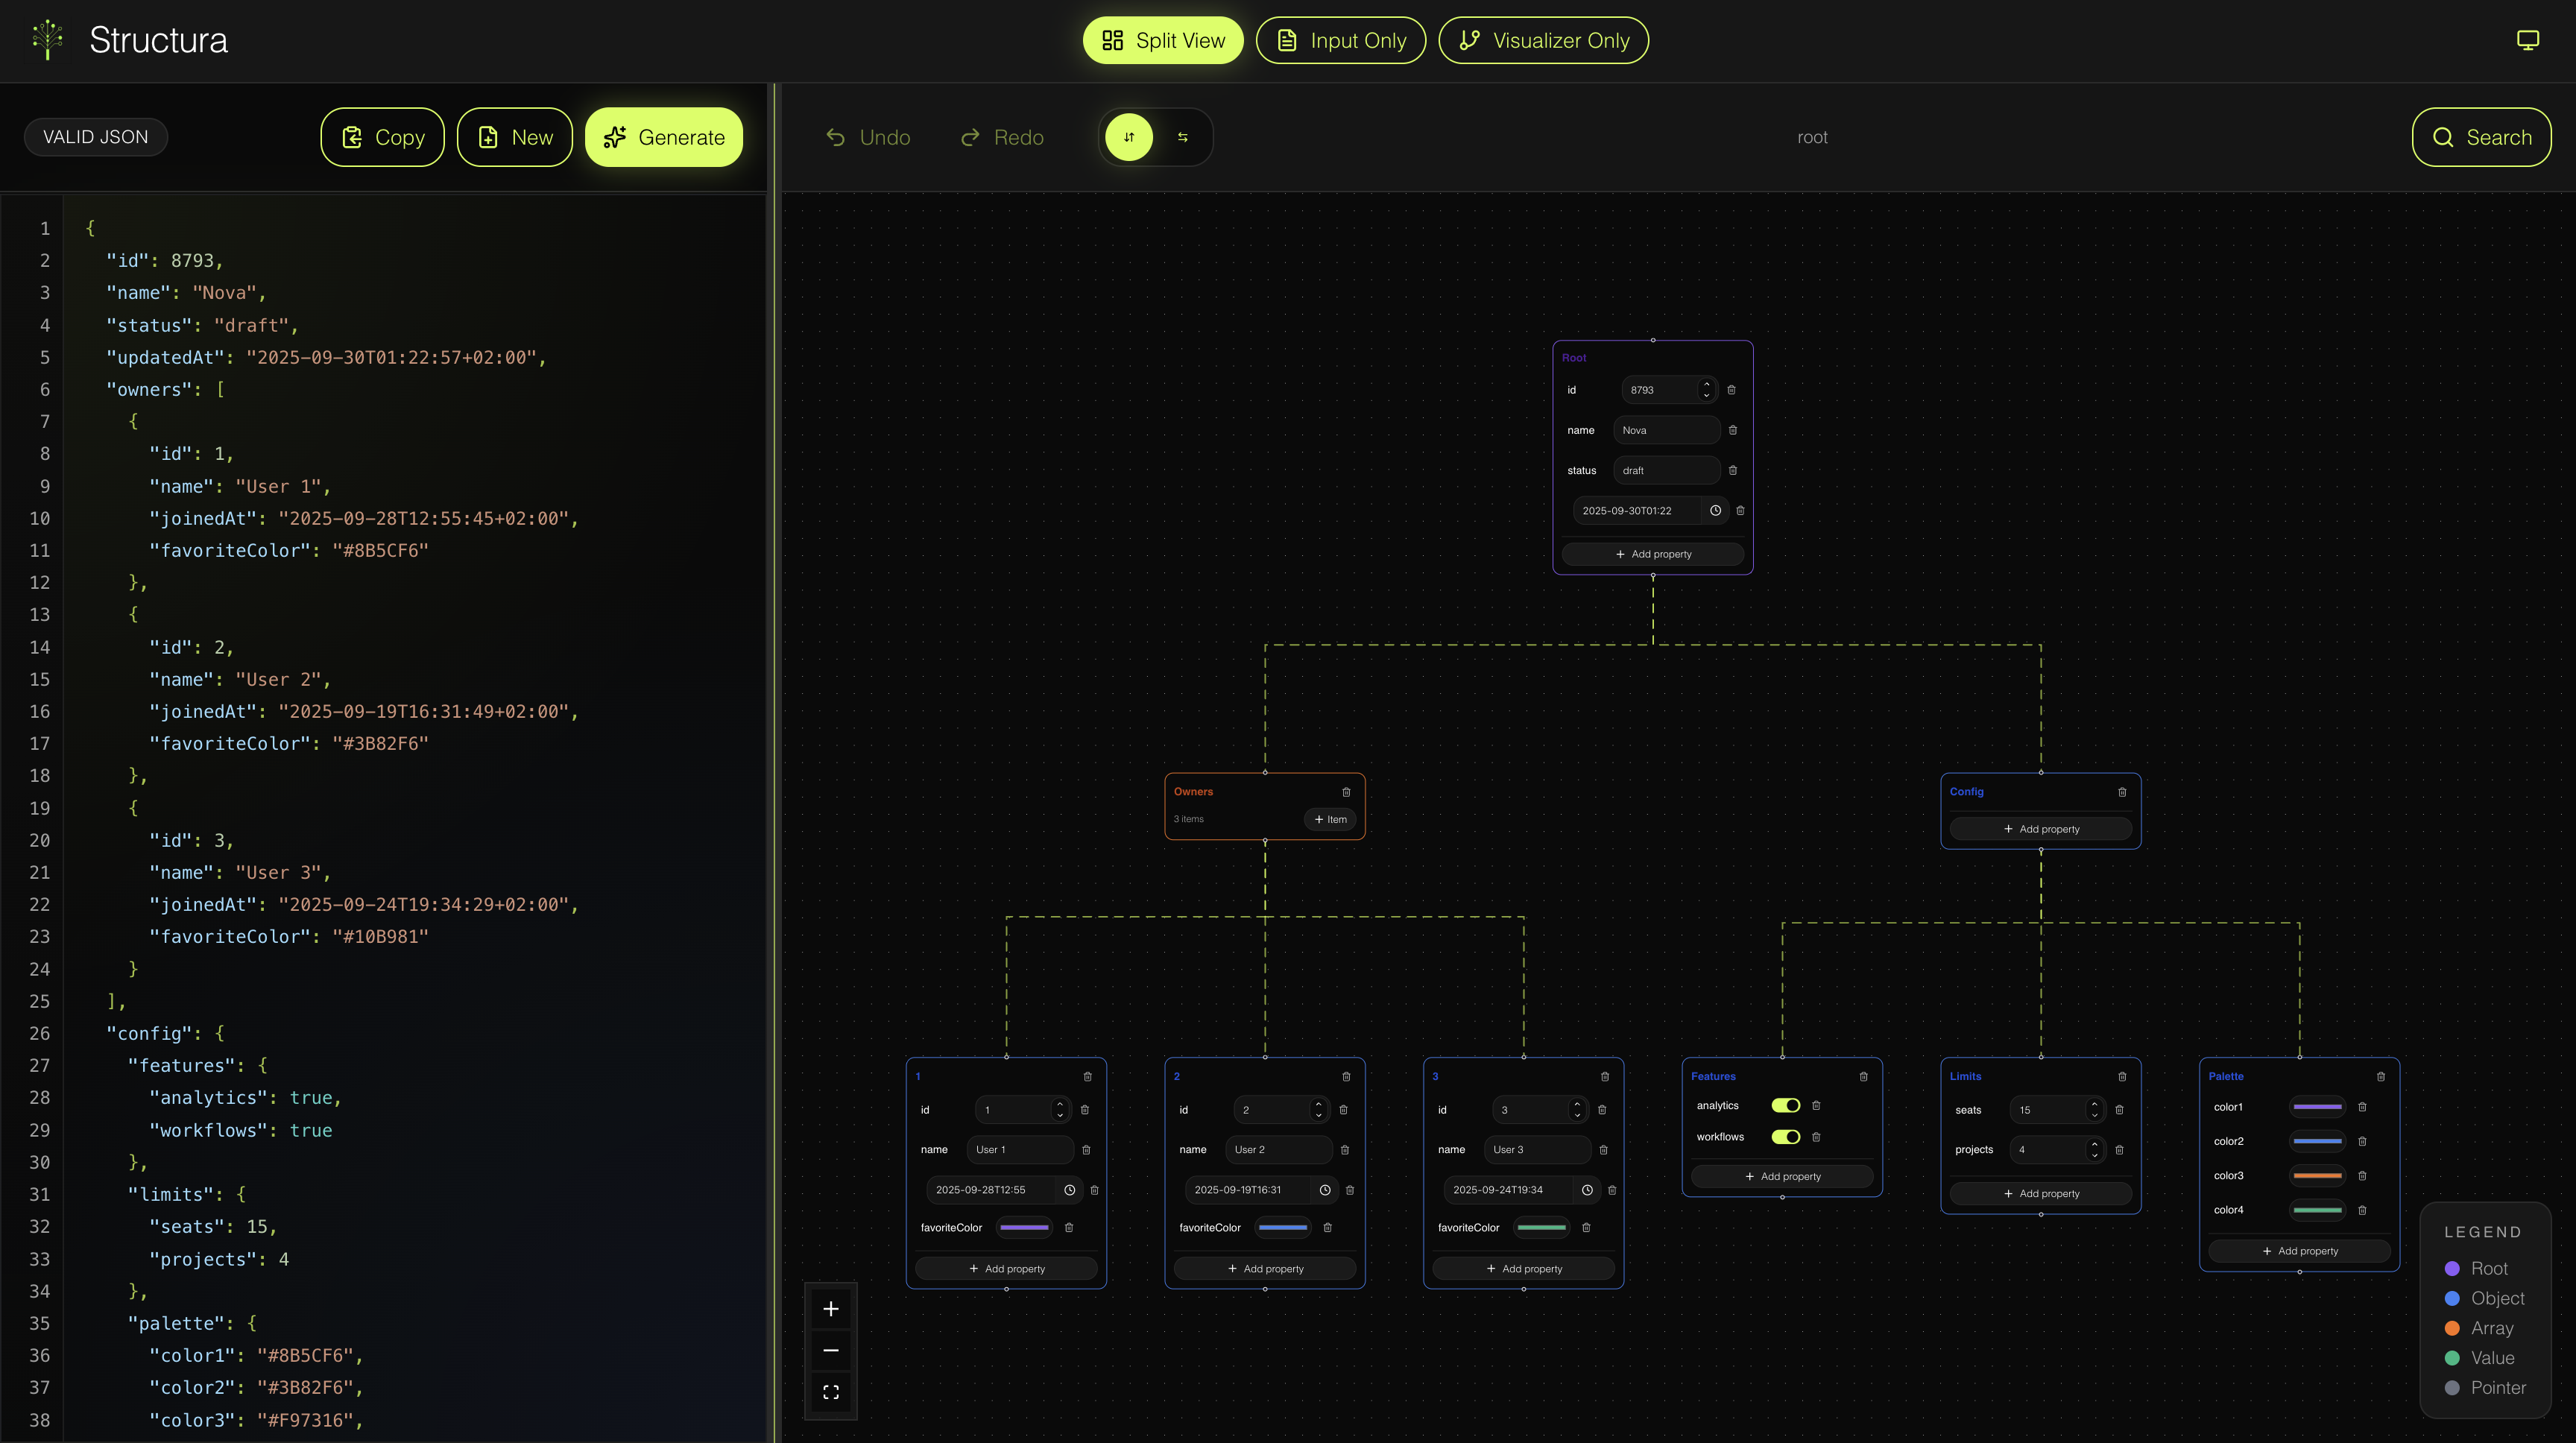Delete the Owners node via trash icon
This screenshot has width=2576, height=1443.
pyautogui.click(x=1346, y=792)
